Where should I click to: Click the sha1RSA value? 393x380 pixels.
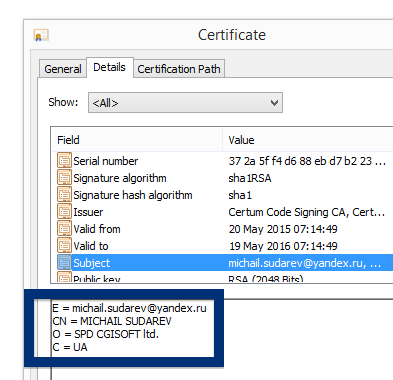tap(250, 178)
